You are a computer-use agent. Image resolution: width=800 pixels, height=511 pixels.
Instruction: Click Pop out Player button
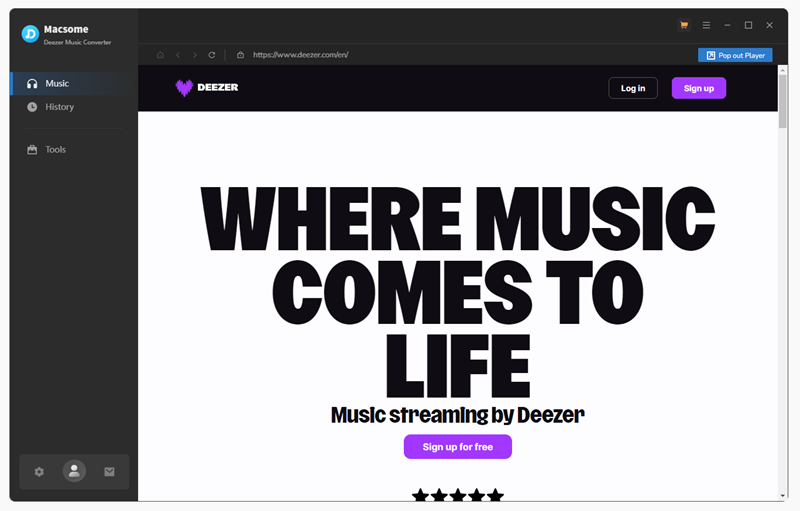tap(735, 55)
